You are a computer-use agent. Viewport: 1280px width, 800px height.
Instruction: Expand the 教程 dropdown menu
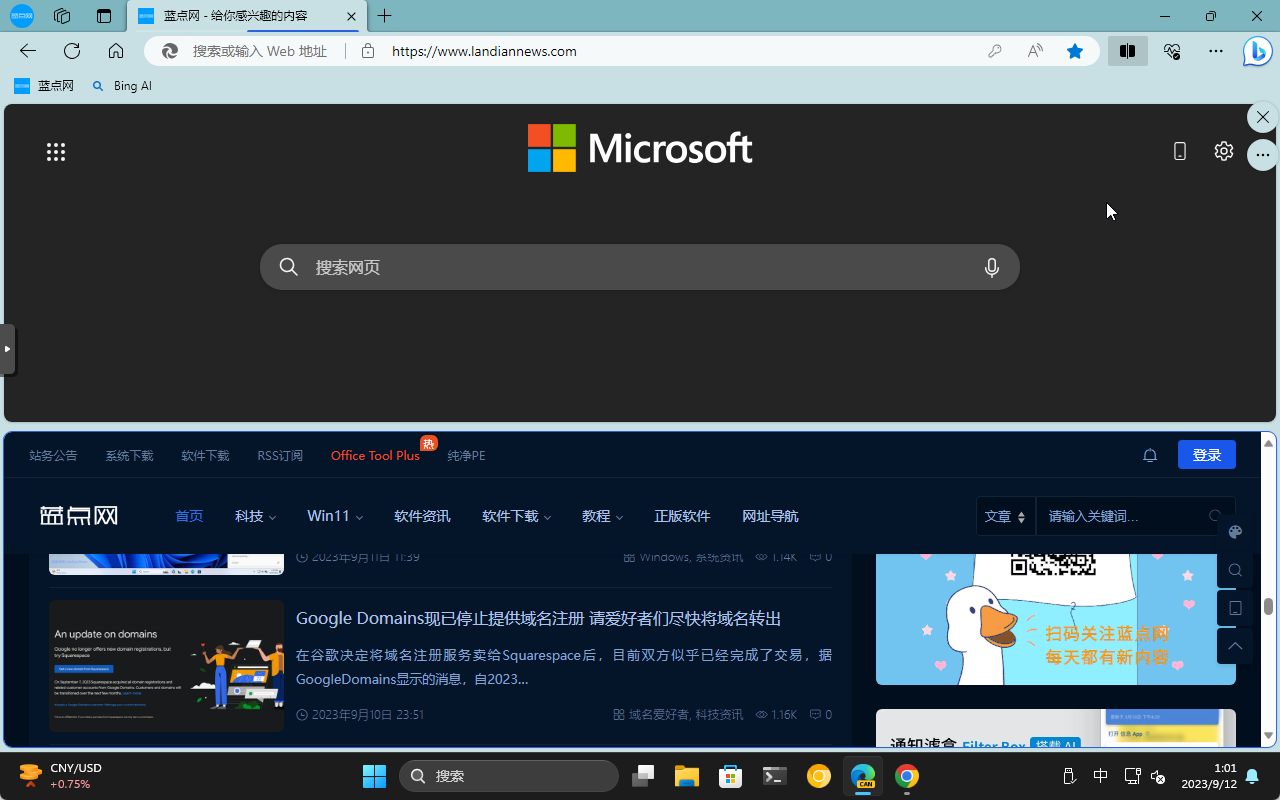pos(602,516)
